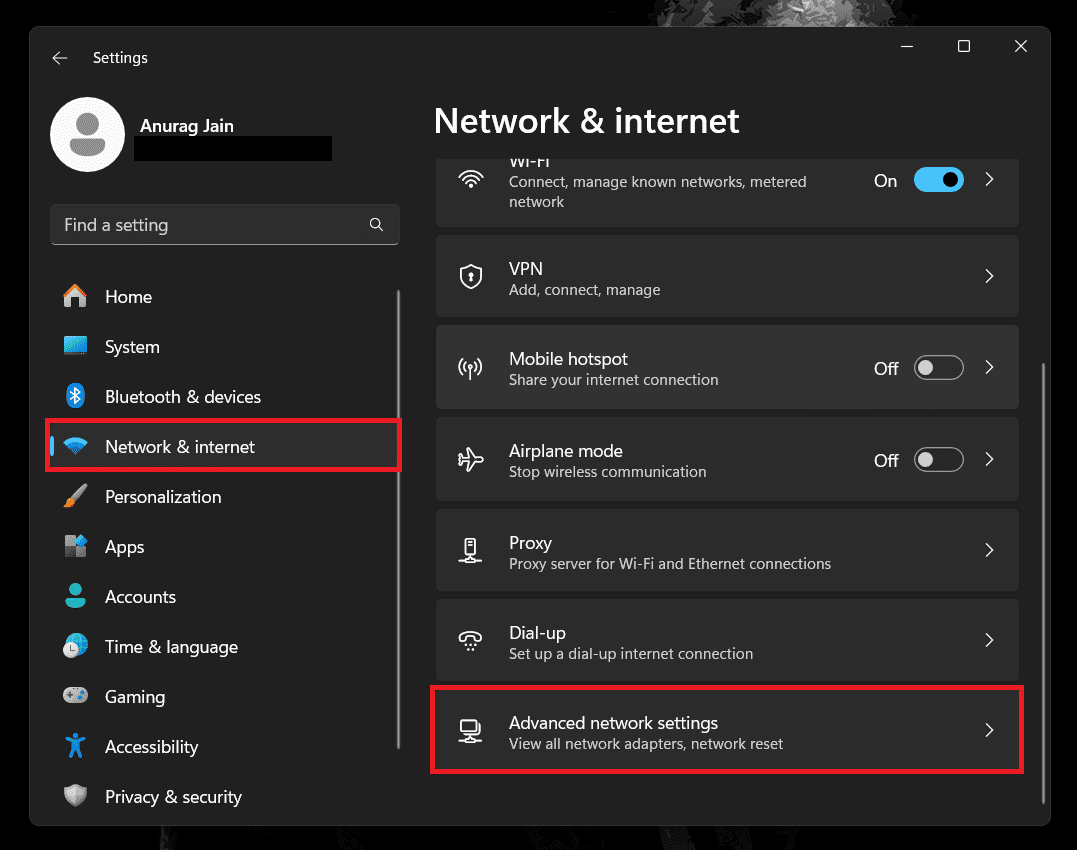The width and height of the screenshot is (1077, 850).
Task: Click the Airplane mode plane icon
Action: pos(470,460)
